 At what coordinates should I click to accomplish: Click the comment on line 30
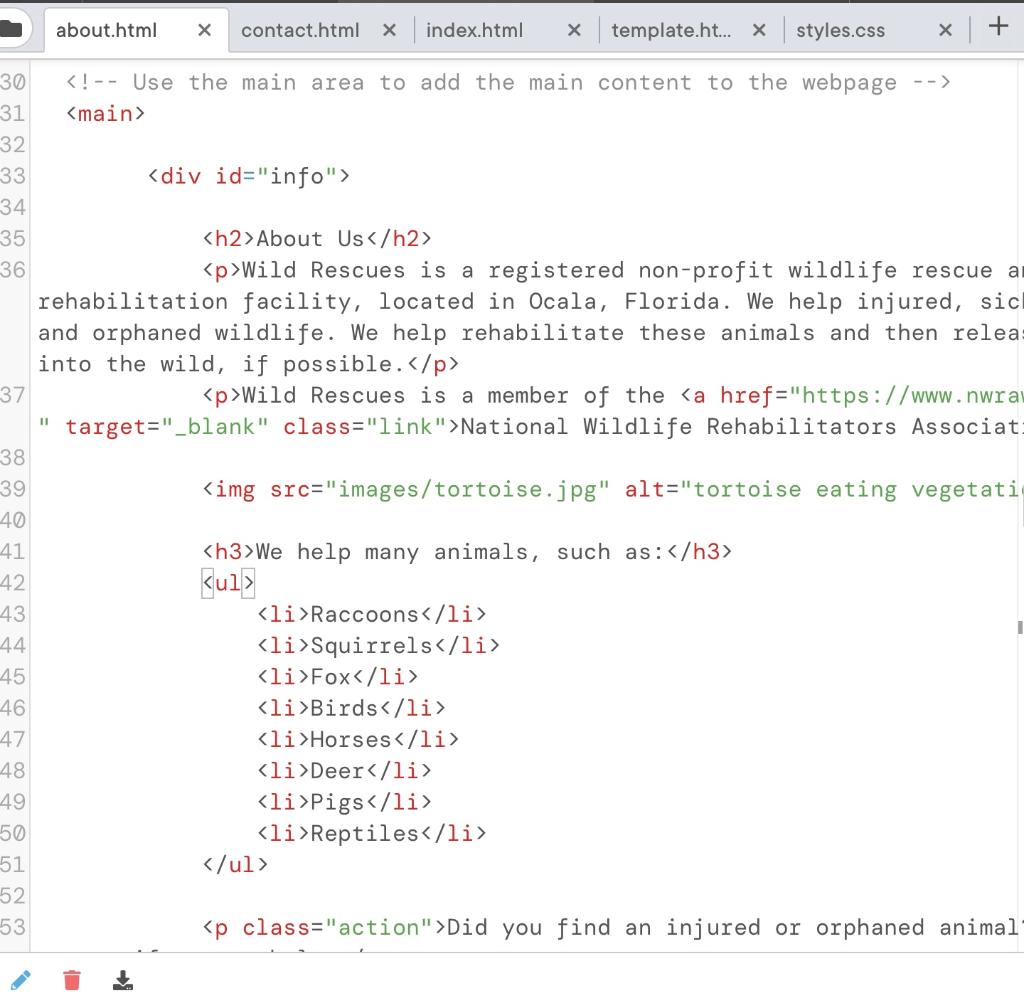508,82
